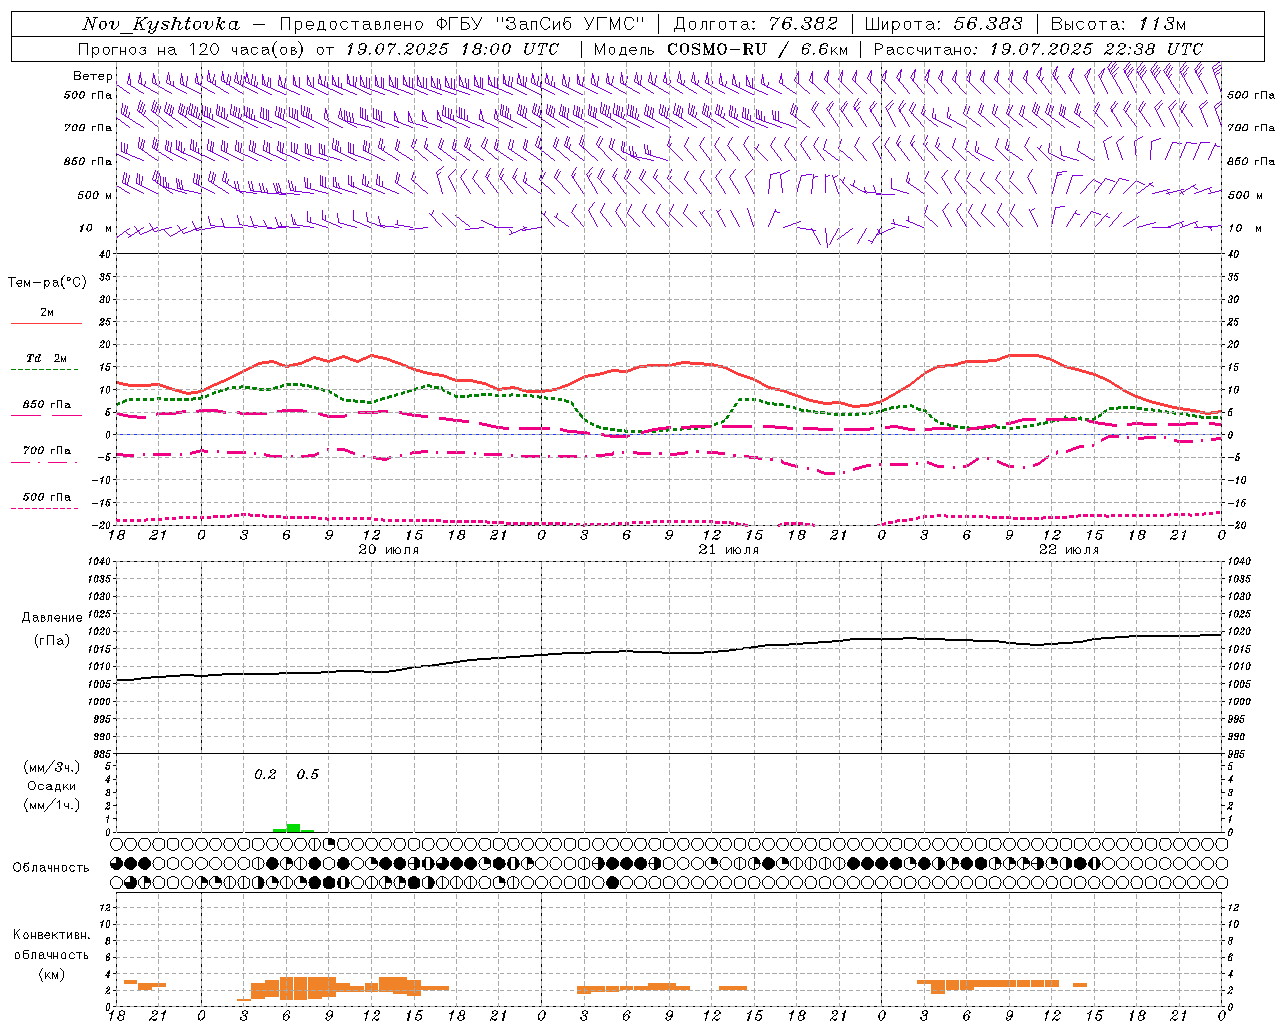Click the (мм/1ч.) precipitation unit label
Viewport: 1280px width, 1024px height.
click(x=51, y=805)
